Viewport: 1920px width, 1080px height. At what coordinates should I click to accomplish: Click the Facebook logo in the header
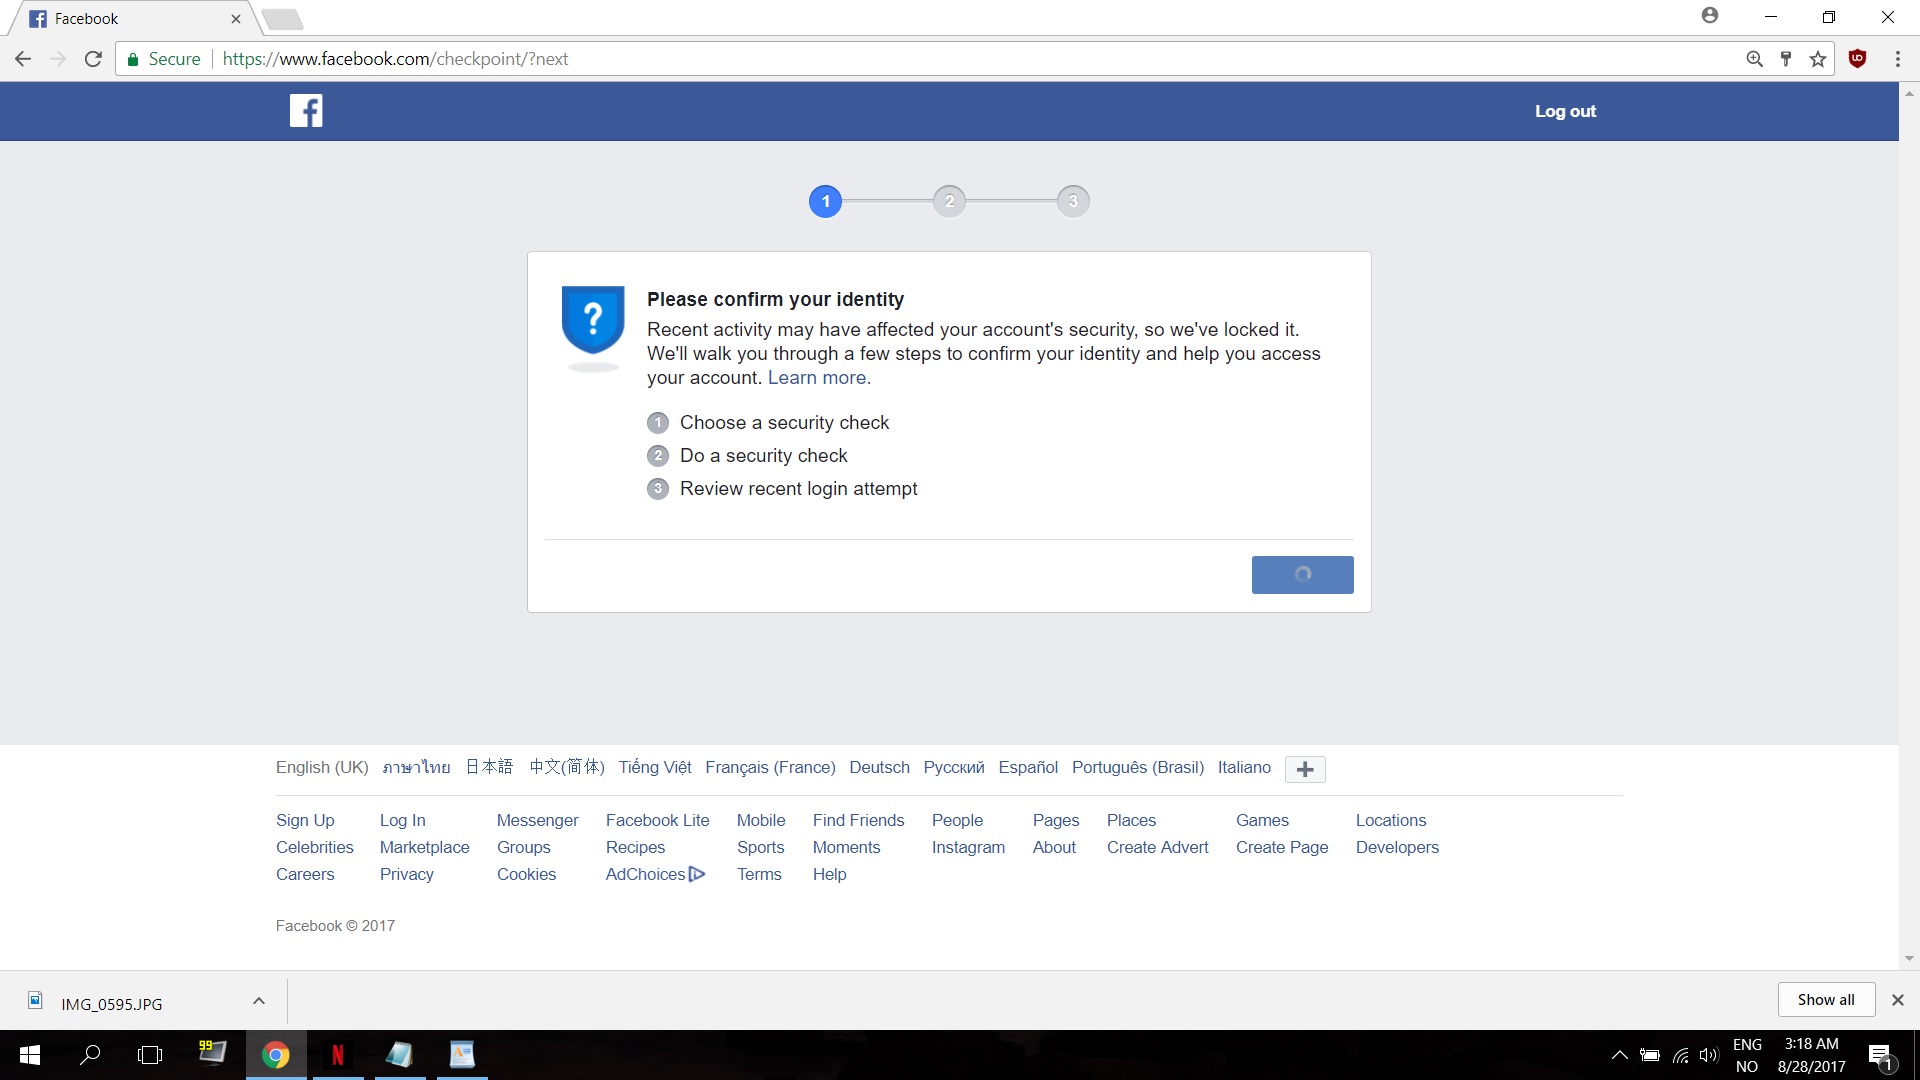point(306,111)
